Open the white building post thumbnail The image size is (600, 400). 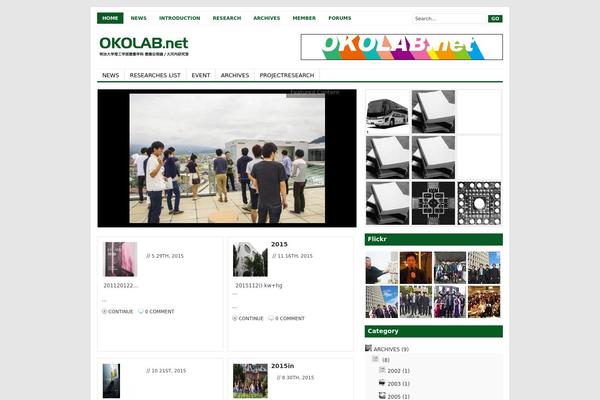(x=250, y=259)
